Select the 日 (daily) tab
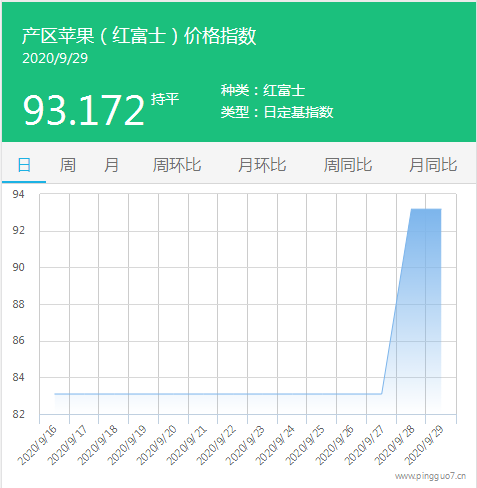Screen dimensions: 477x488 click(24, 165)
